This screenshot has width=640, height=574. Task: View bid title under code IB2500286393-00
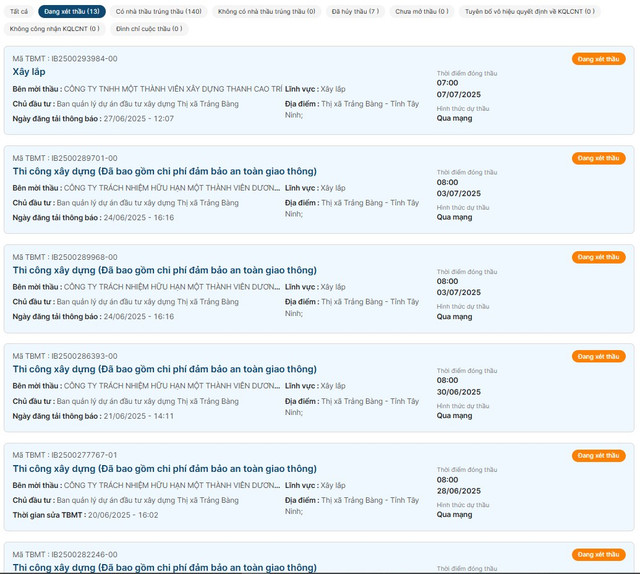(164, 369)
